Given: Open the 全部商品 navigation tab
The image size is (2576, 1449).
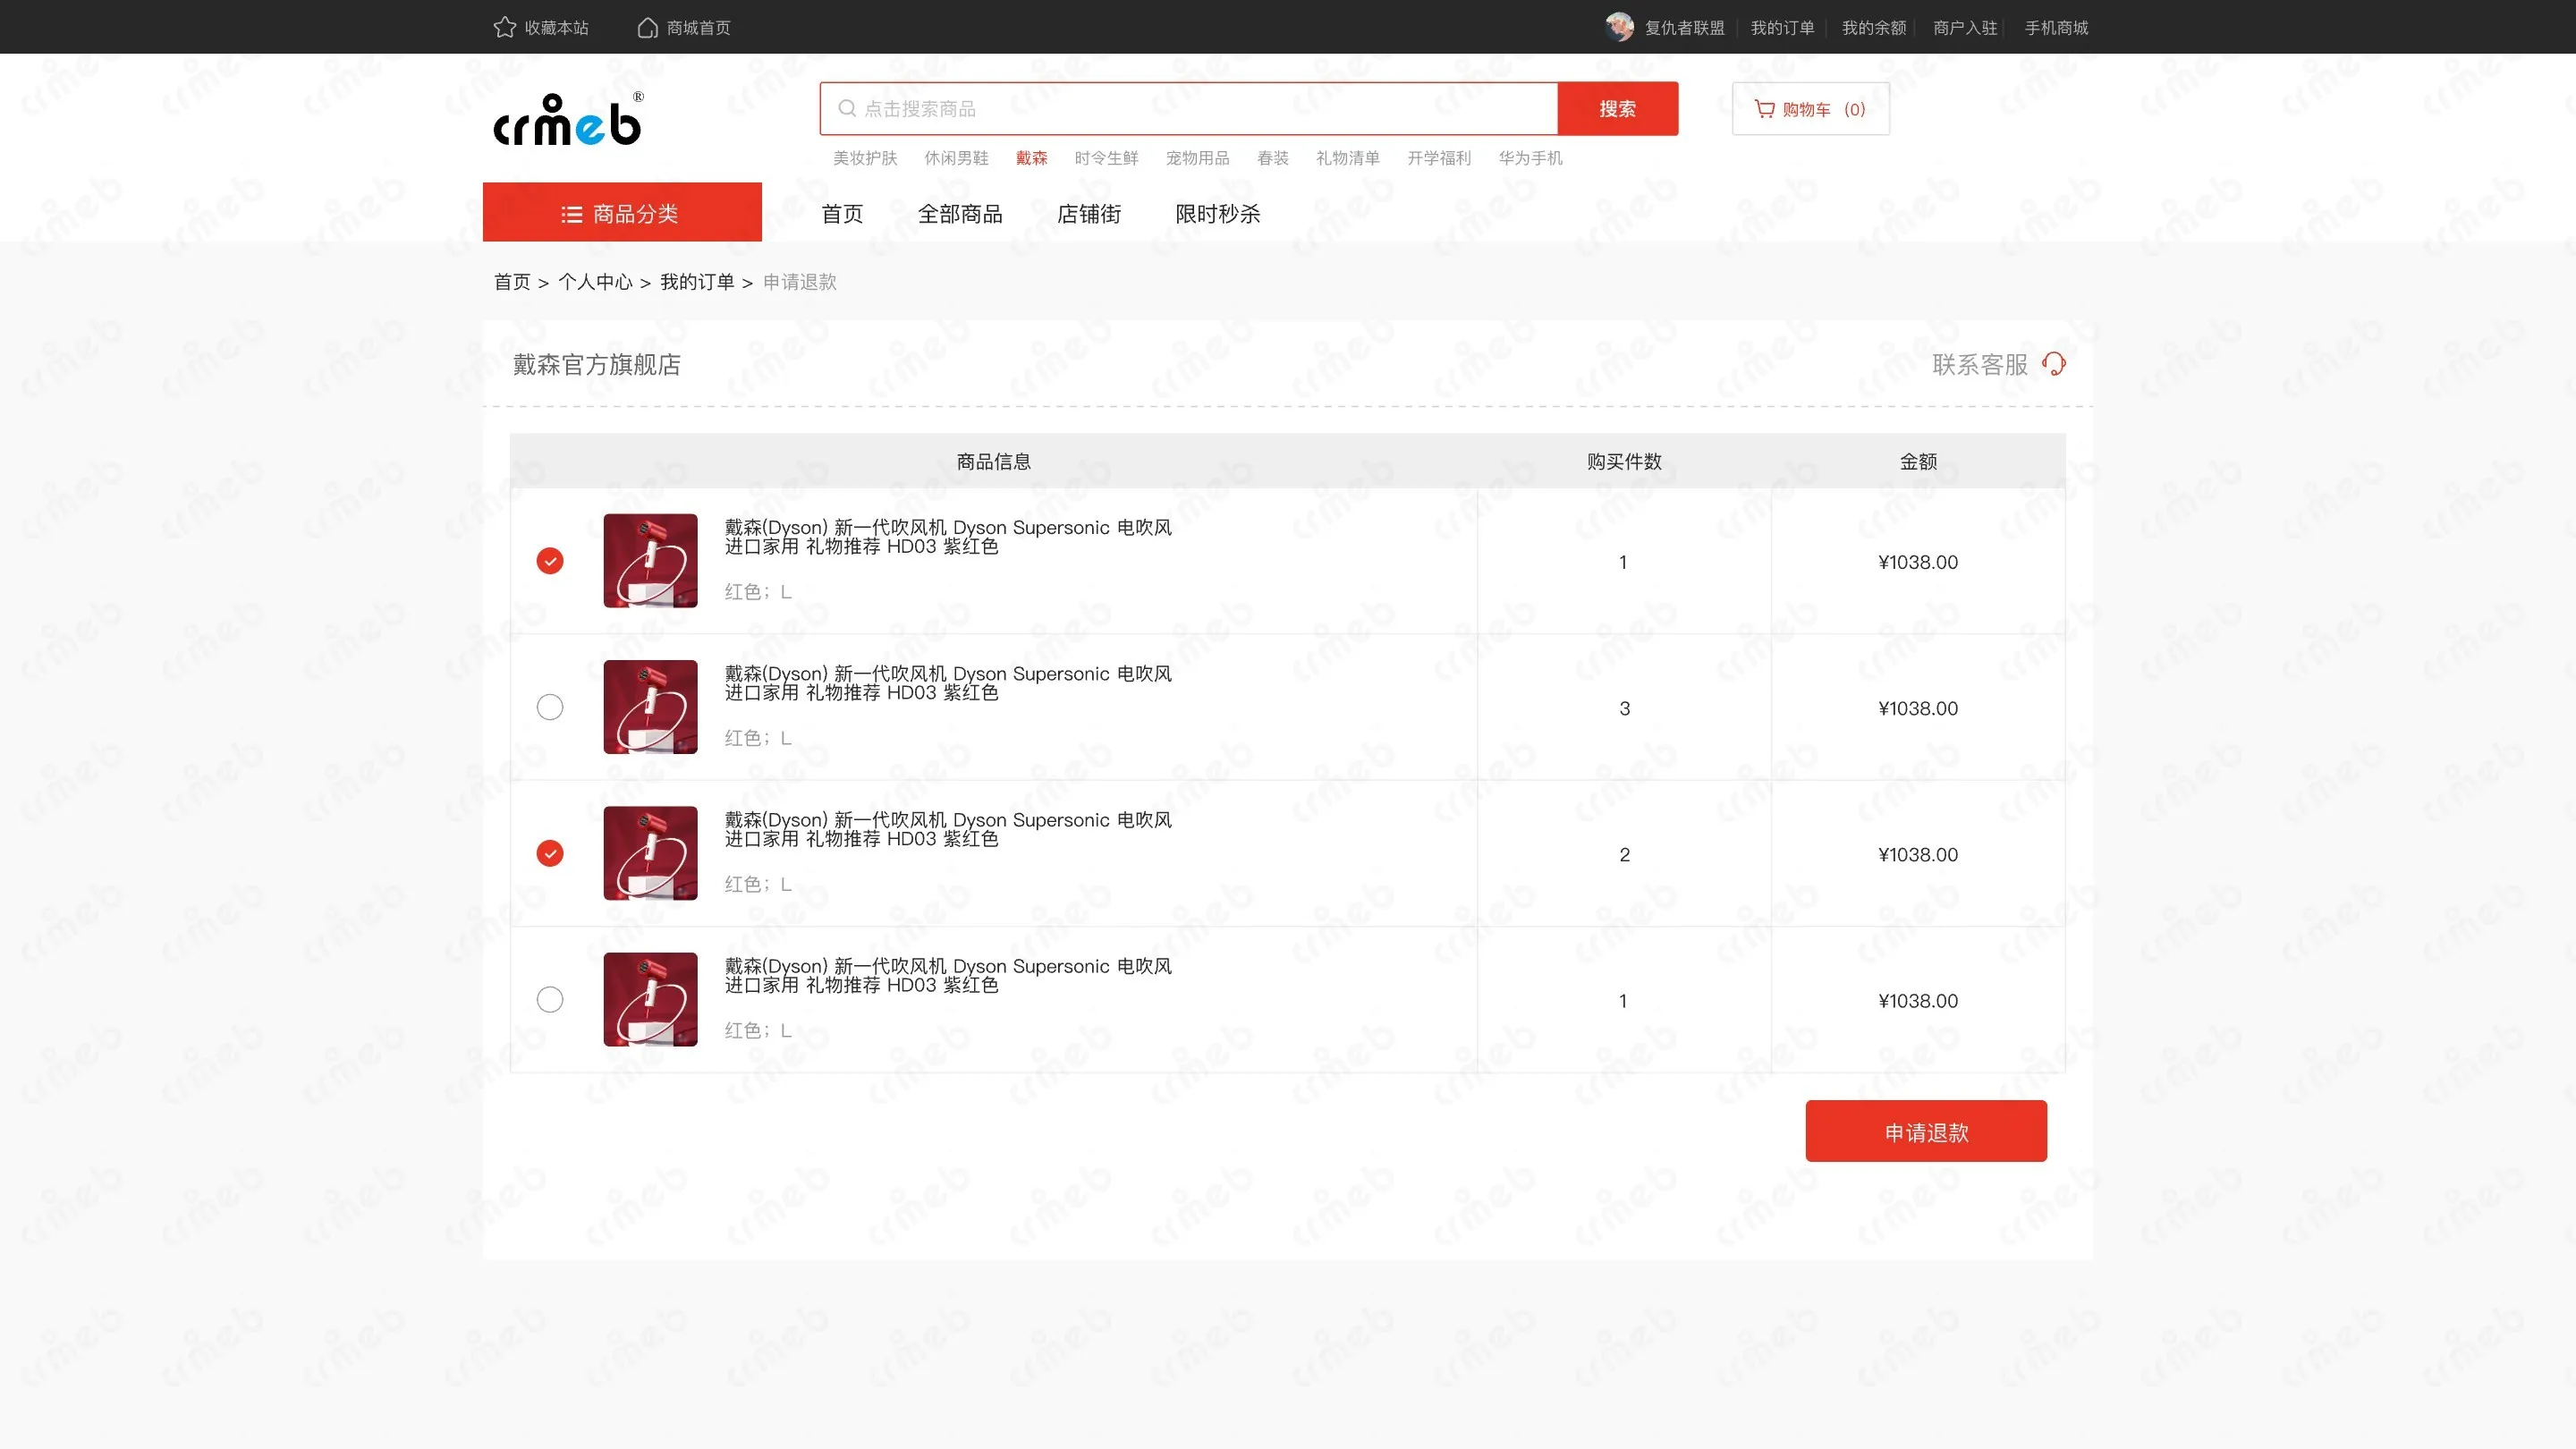Looking at the screenshot, I should pyautogui.click(x=960, y=214).
